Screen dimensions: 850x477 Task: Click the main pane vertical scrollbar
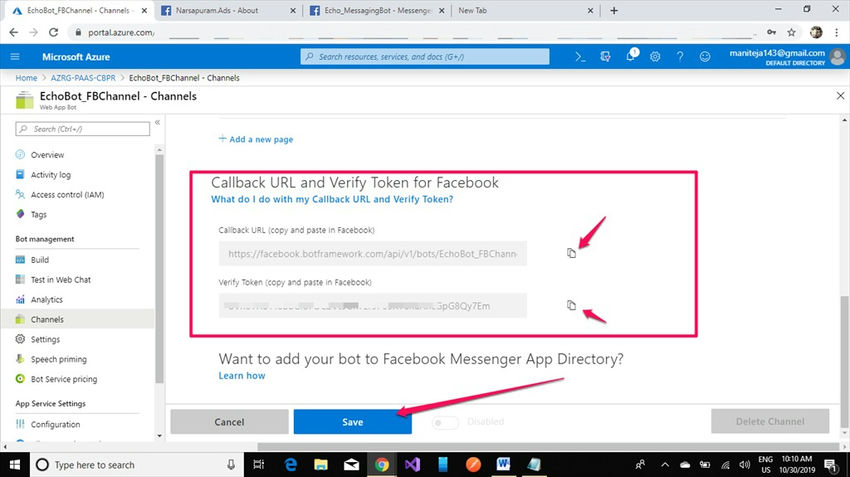[844, 360]
